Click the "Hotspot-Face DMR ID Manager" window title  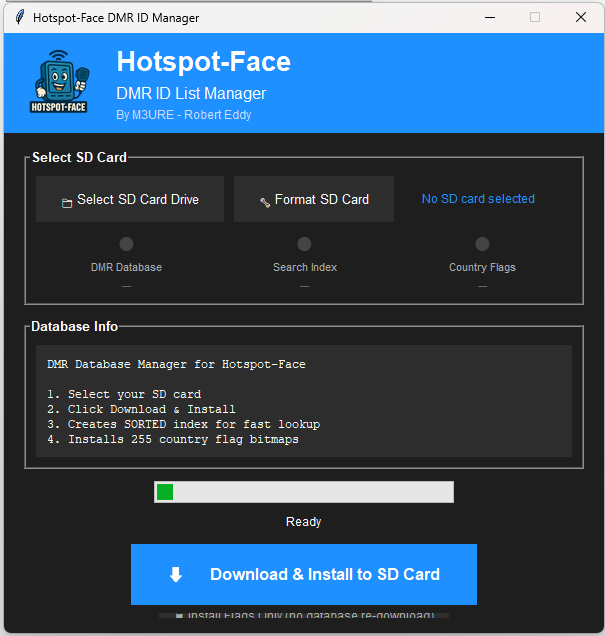tap(116, 18)
